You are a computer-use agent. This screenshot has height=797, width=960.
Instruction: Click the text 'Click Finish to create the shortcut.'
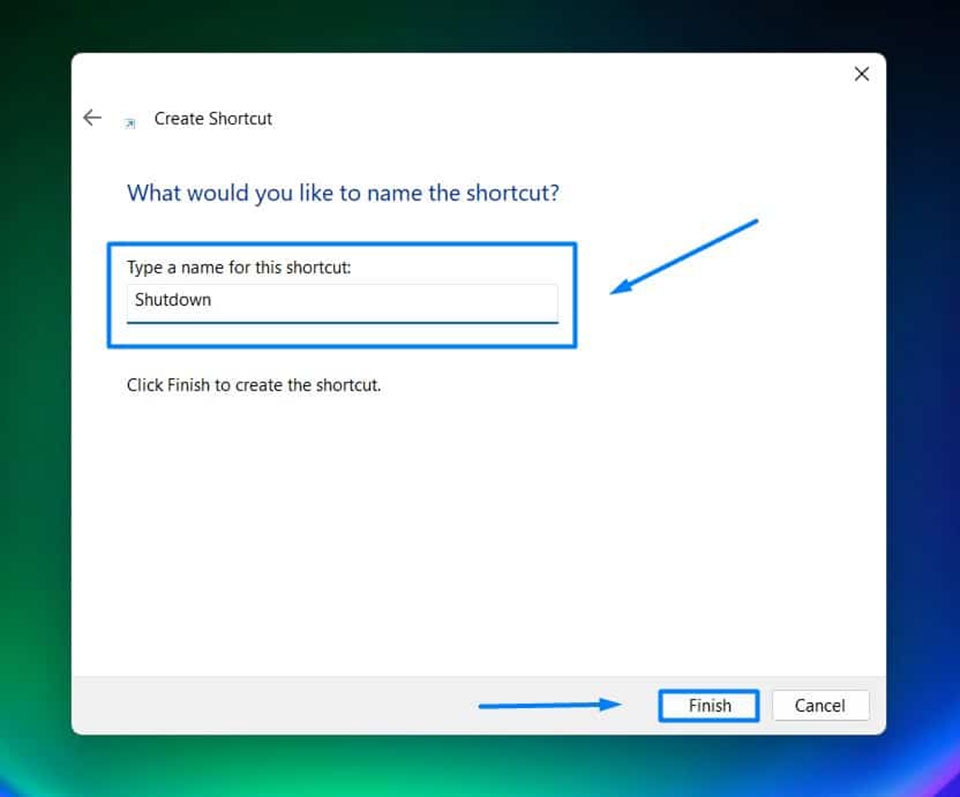coord(253,385)
